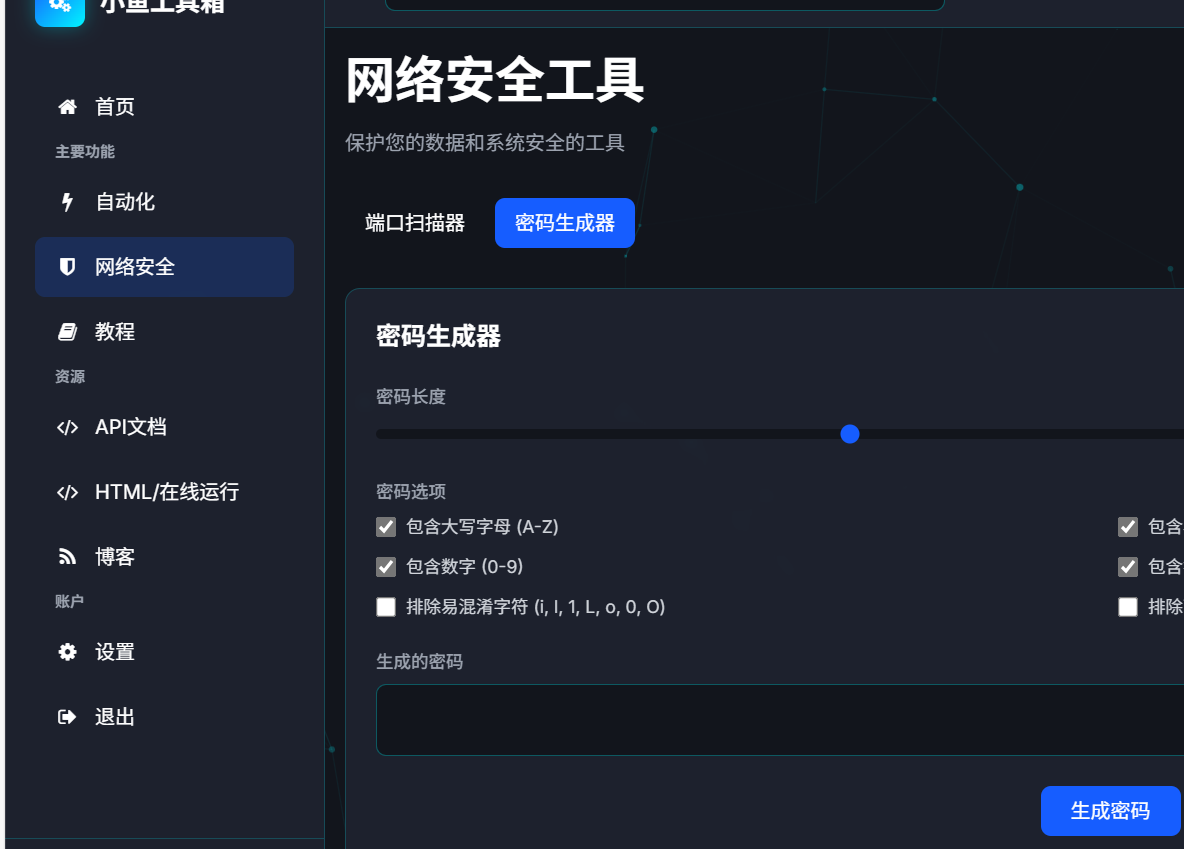Select the book icon beside 教程
Image resolution: width=1184 pixels, height=849 pixels.
coord(66,331)
